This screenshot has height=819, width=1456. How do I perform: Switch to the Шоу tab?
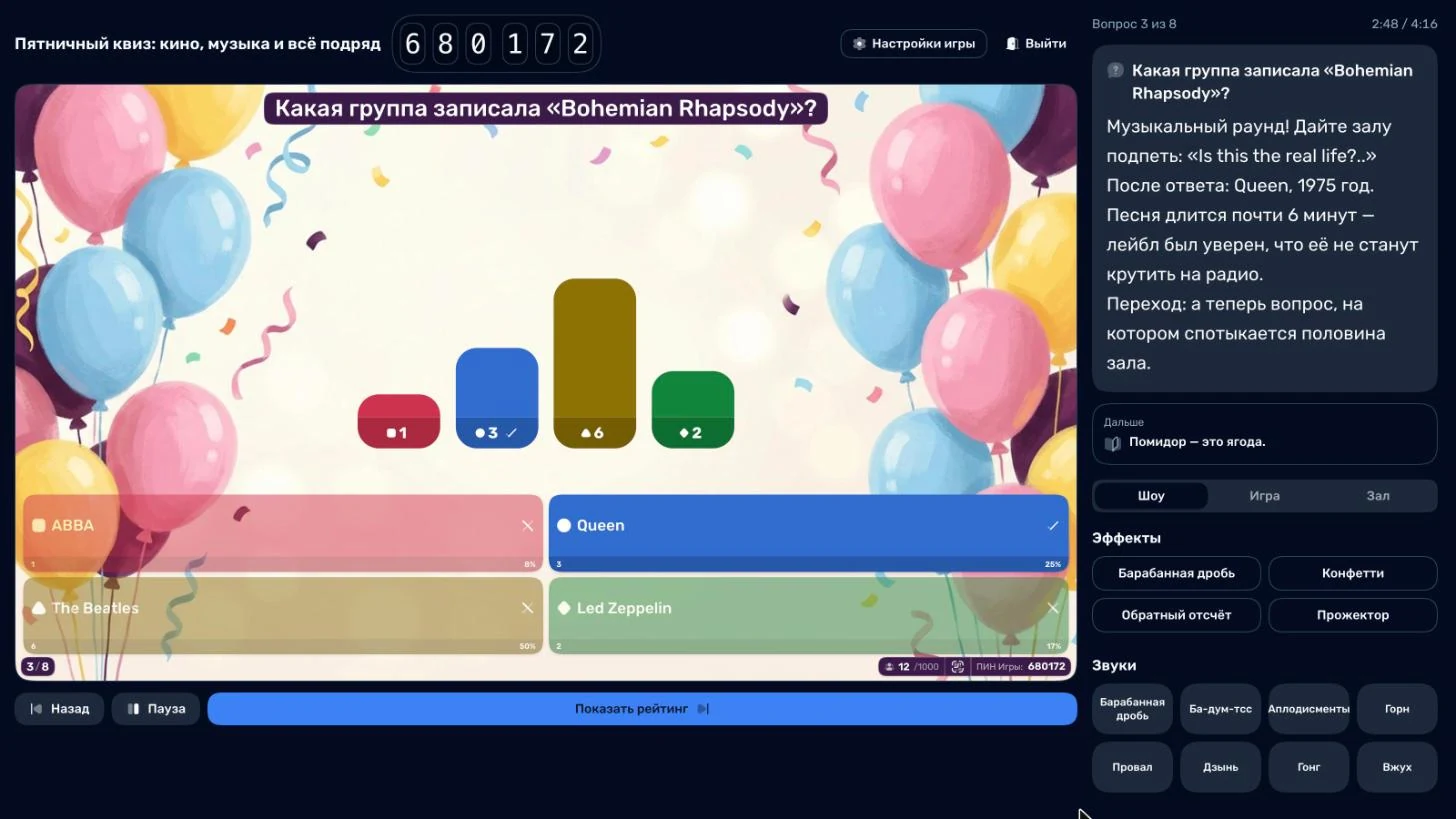point(1151,496)
